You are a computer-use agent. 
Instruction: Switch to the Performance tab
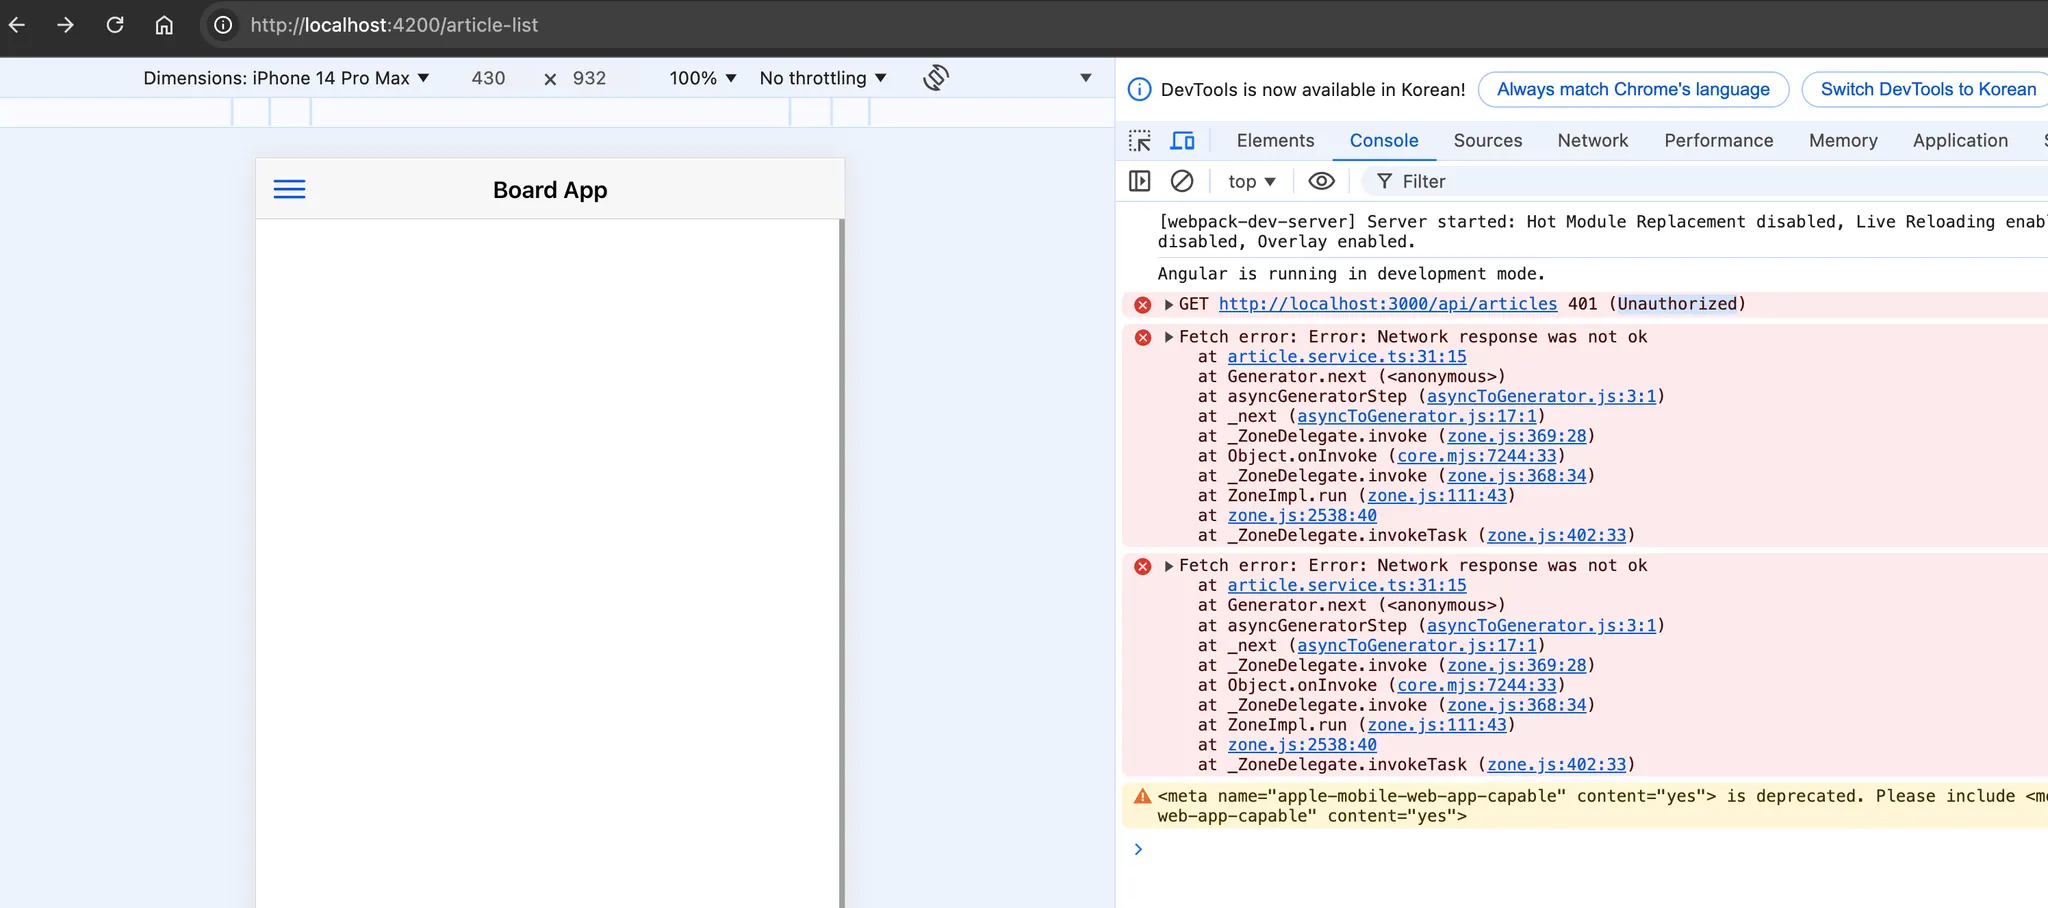coord(1719,141)
